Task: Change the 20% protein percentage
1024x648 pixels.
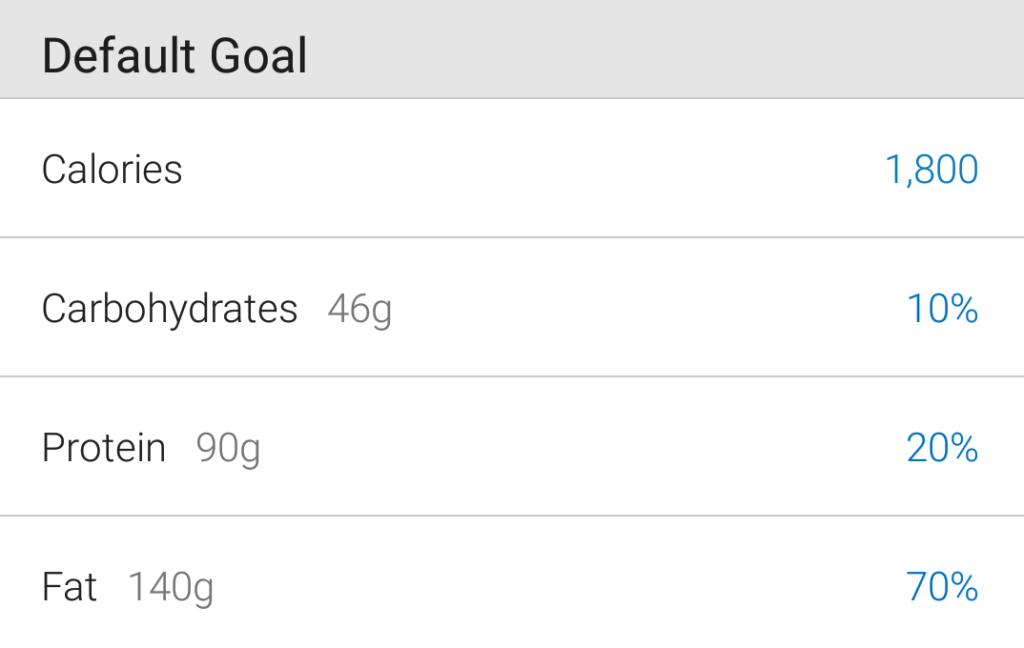Action: coord(942,448)
